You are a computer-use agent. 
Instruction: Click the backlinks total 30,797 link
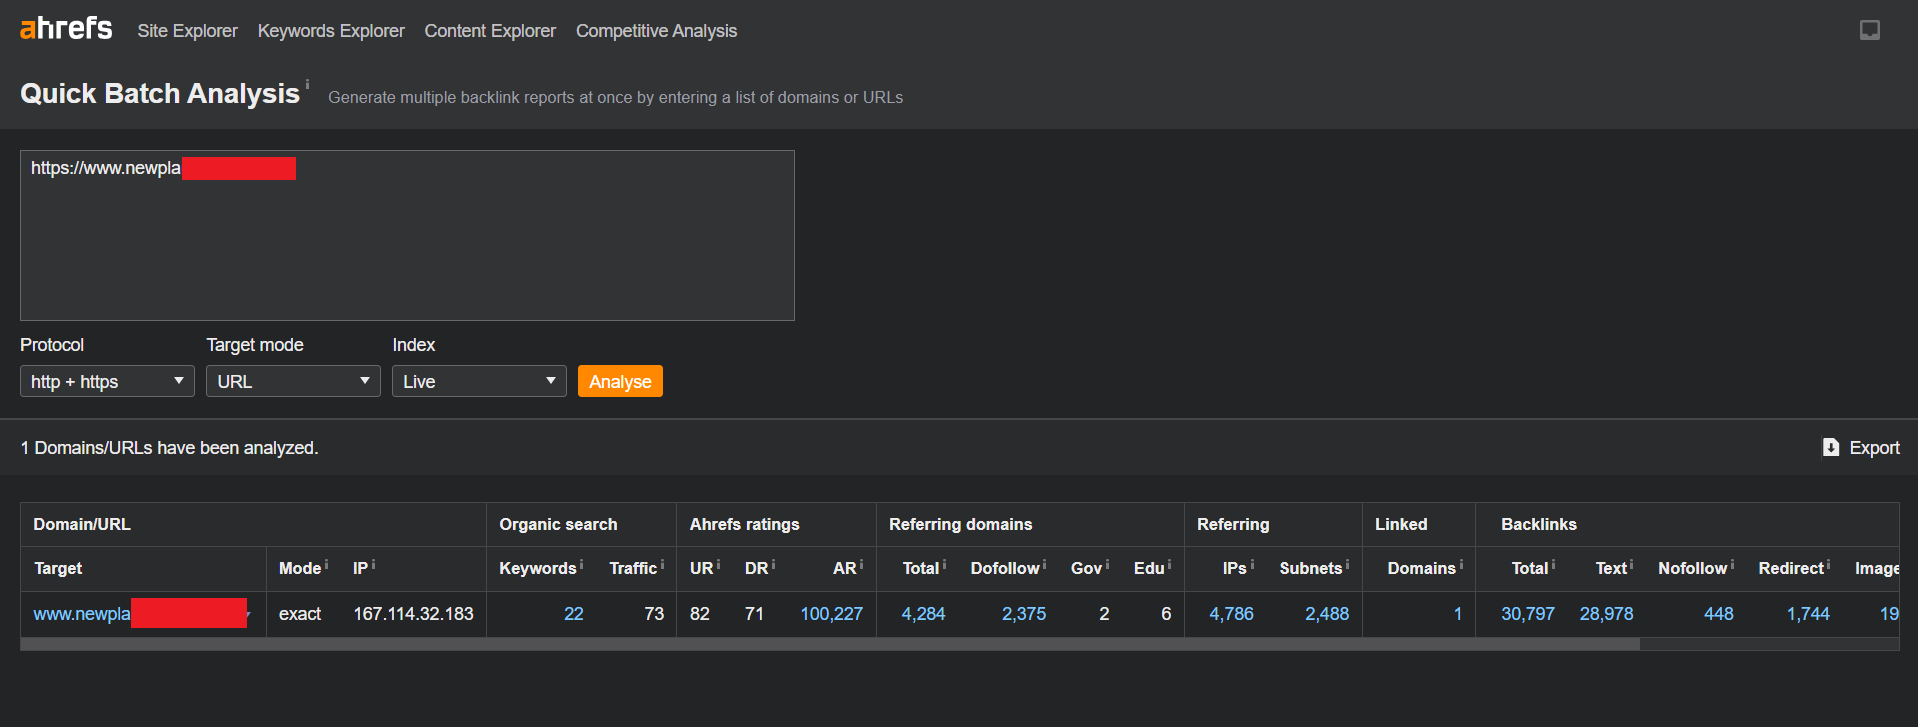coord(1527,614)
